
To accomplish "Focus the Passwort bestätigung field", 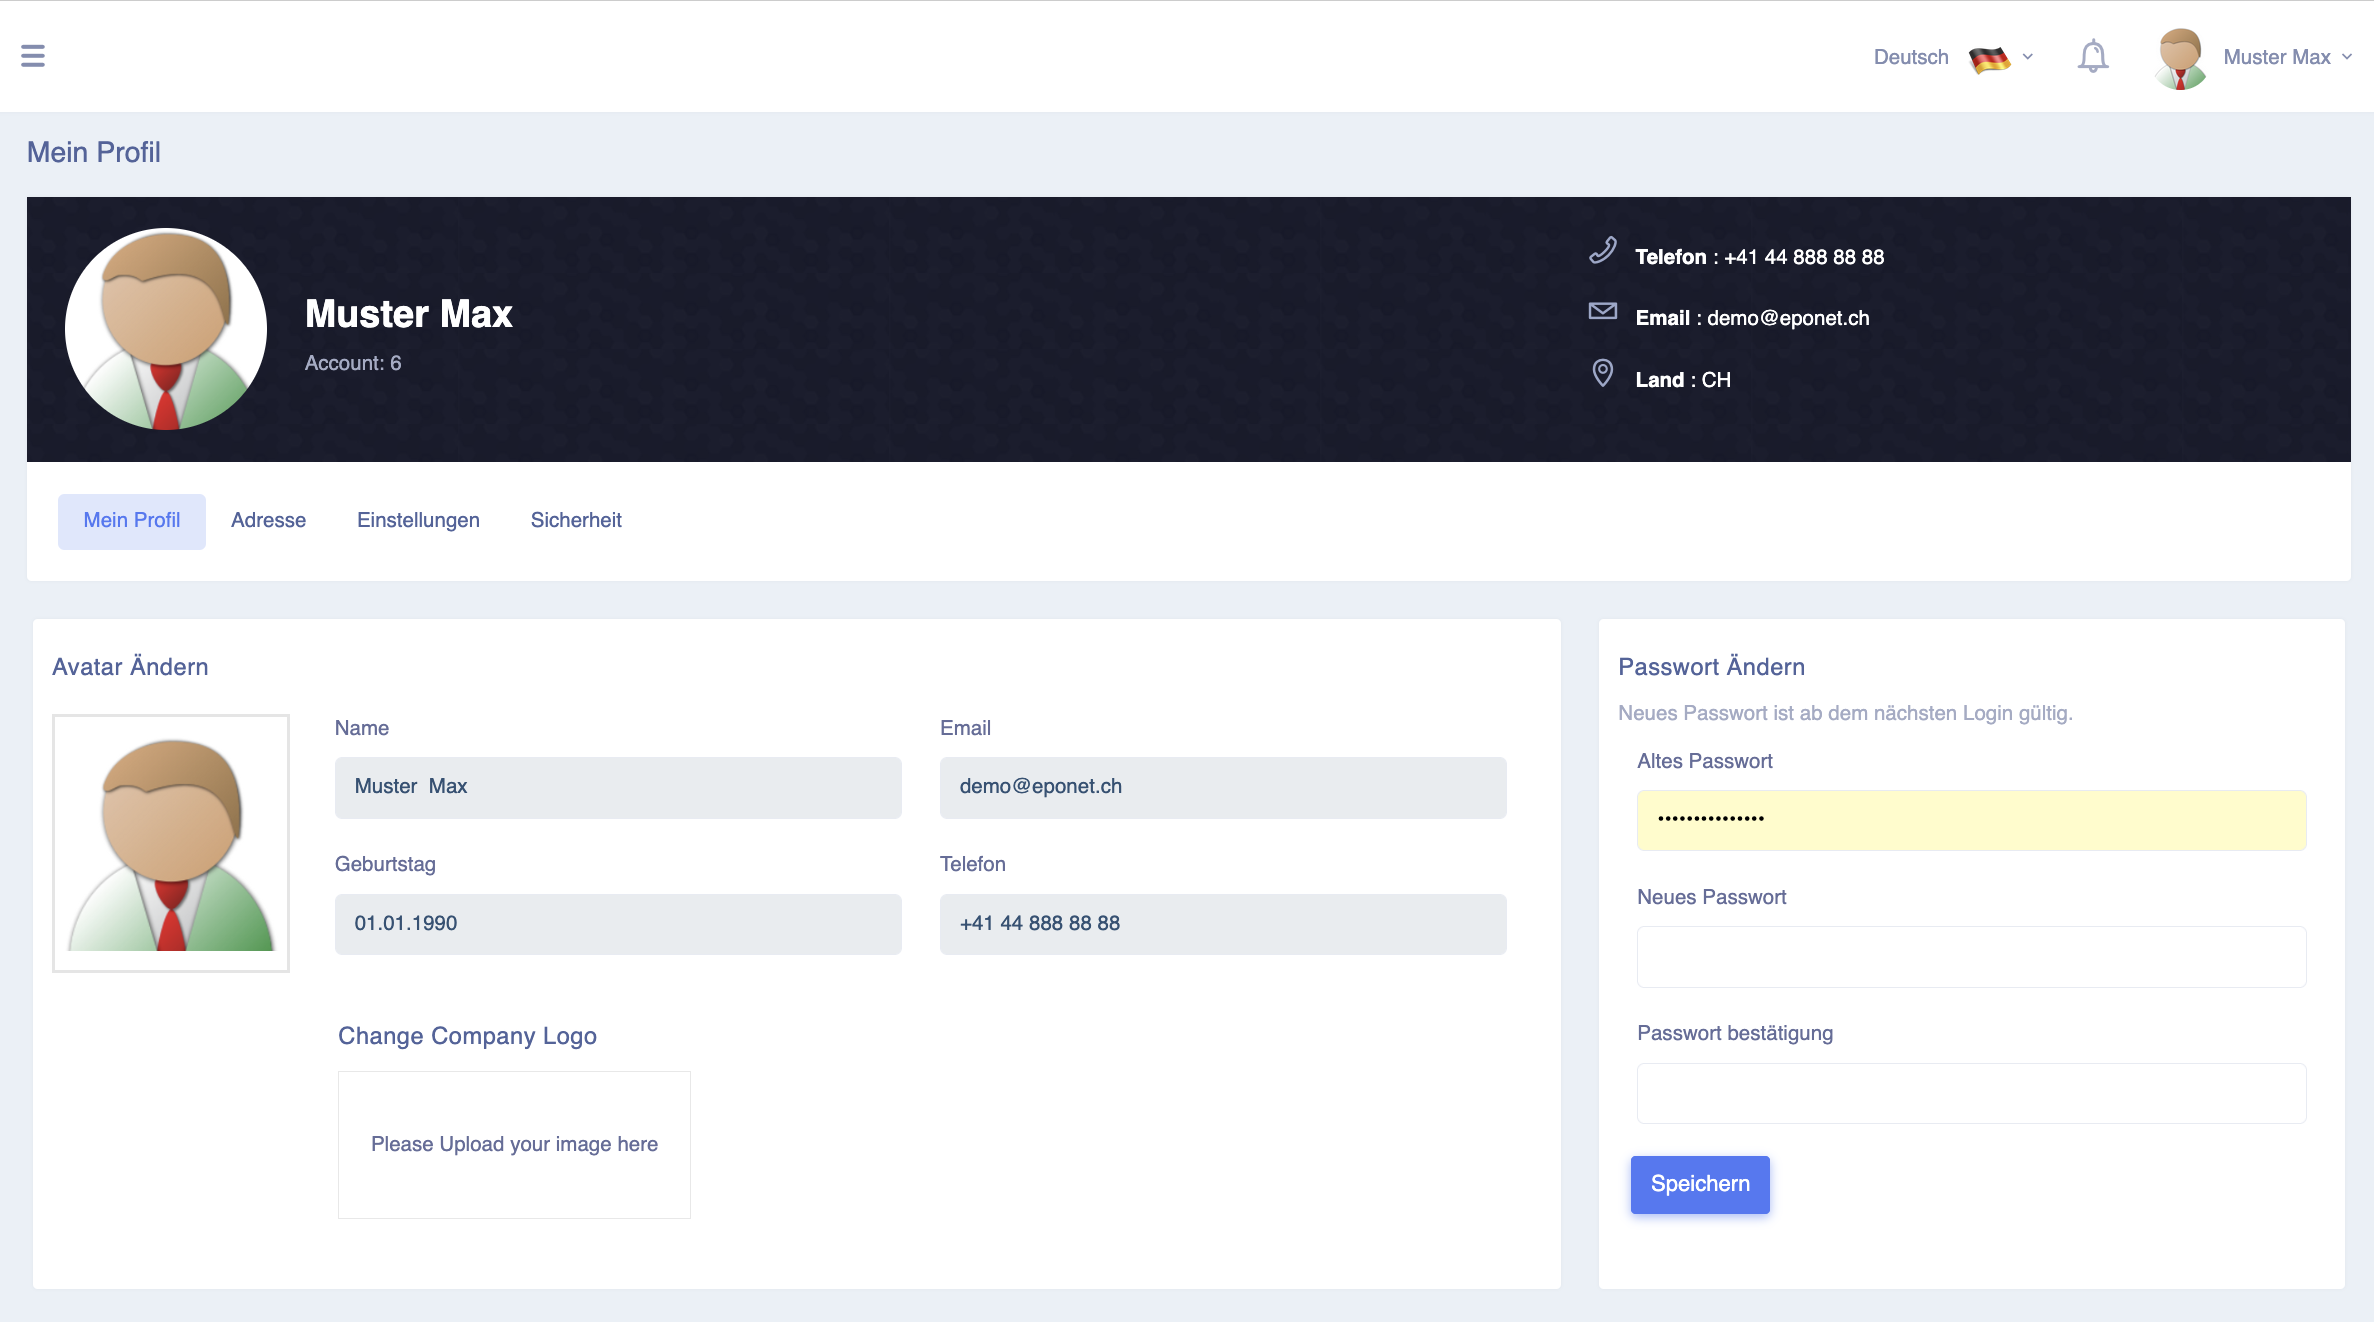I will 1971,1093.
